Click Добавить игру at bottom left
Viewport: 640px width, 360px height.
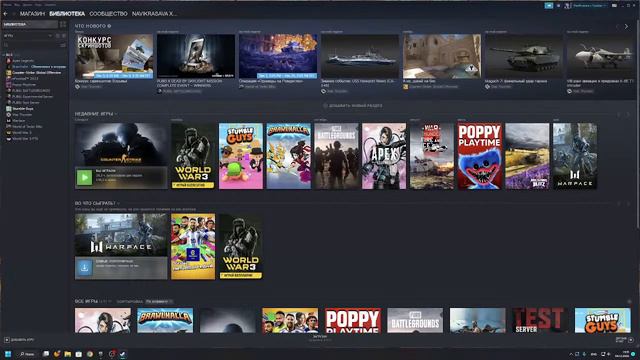click(20, 340)
